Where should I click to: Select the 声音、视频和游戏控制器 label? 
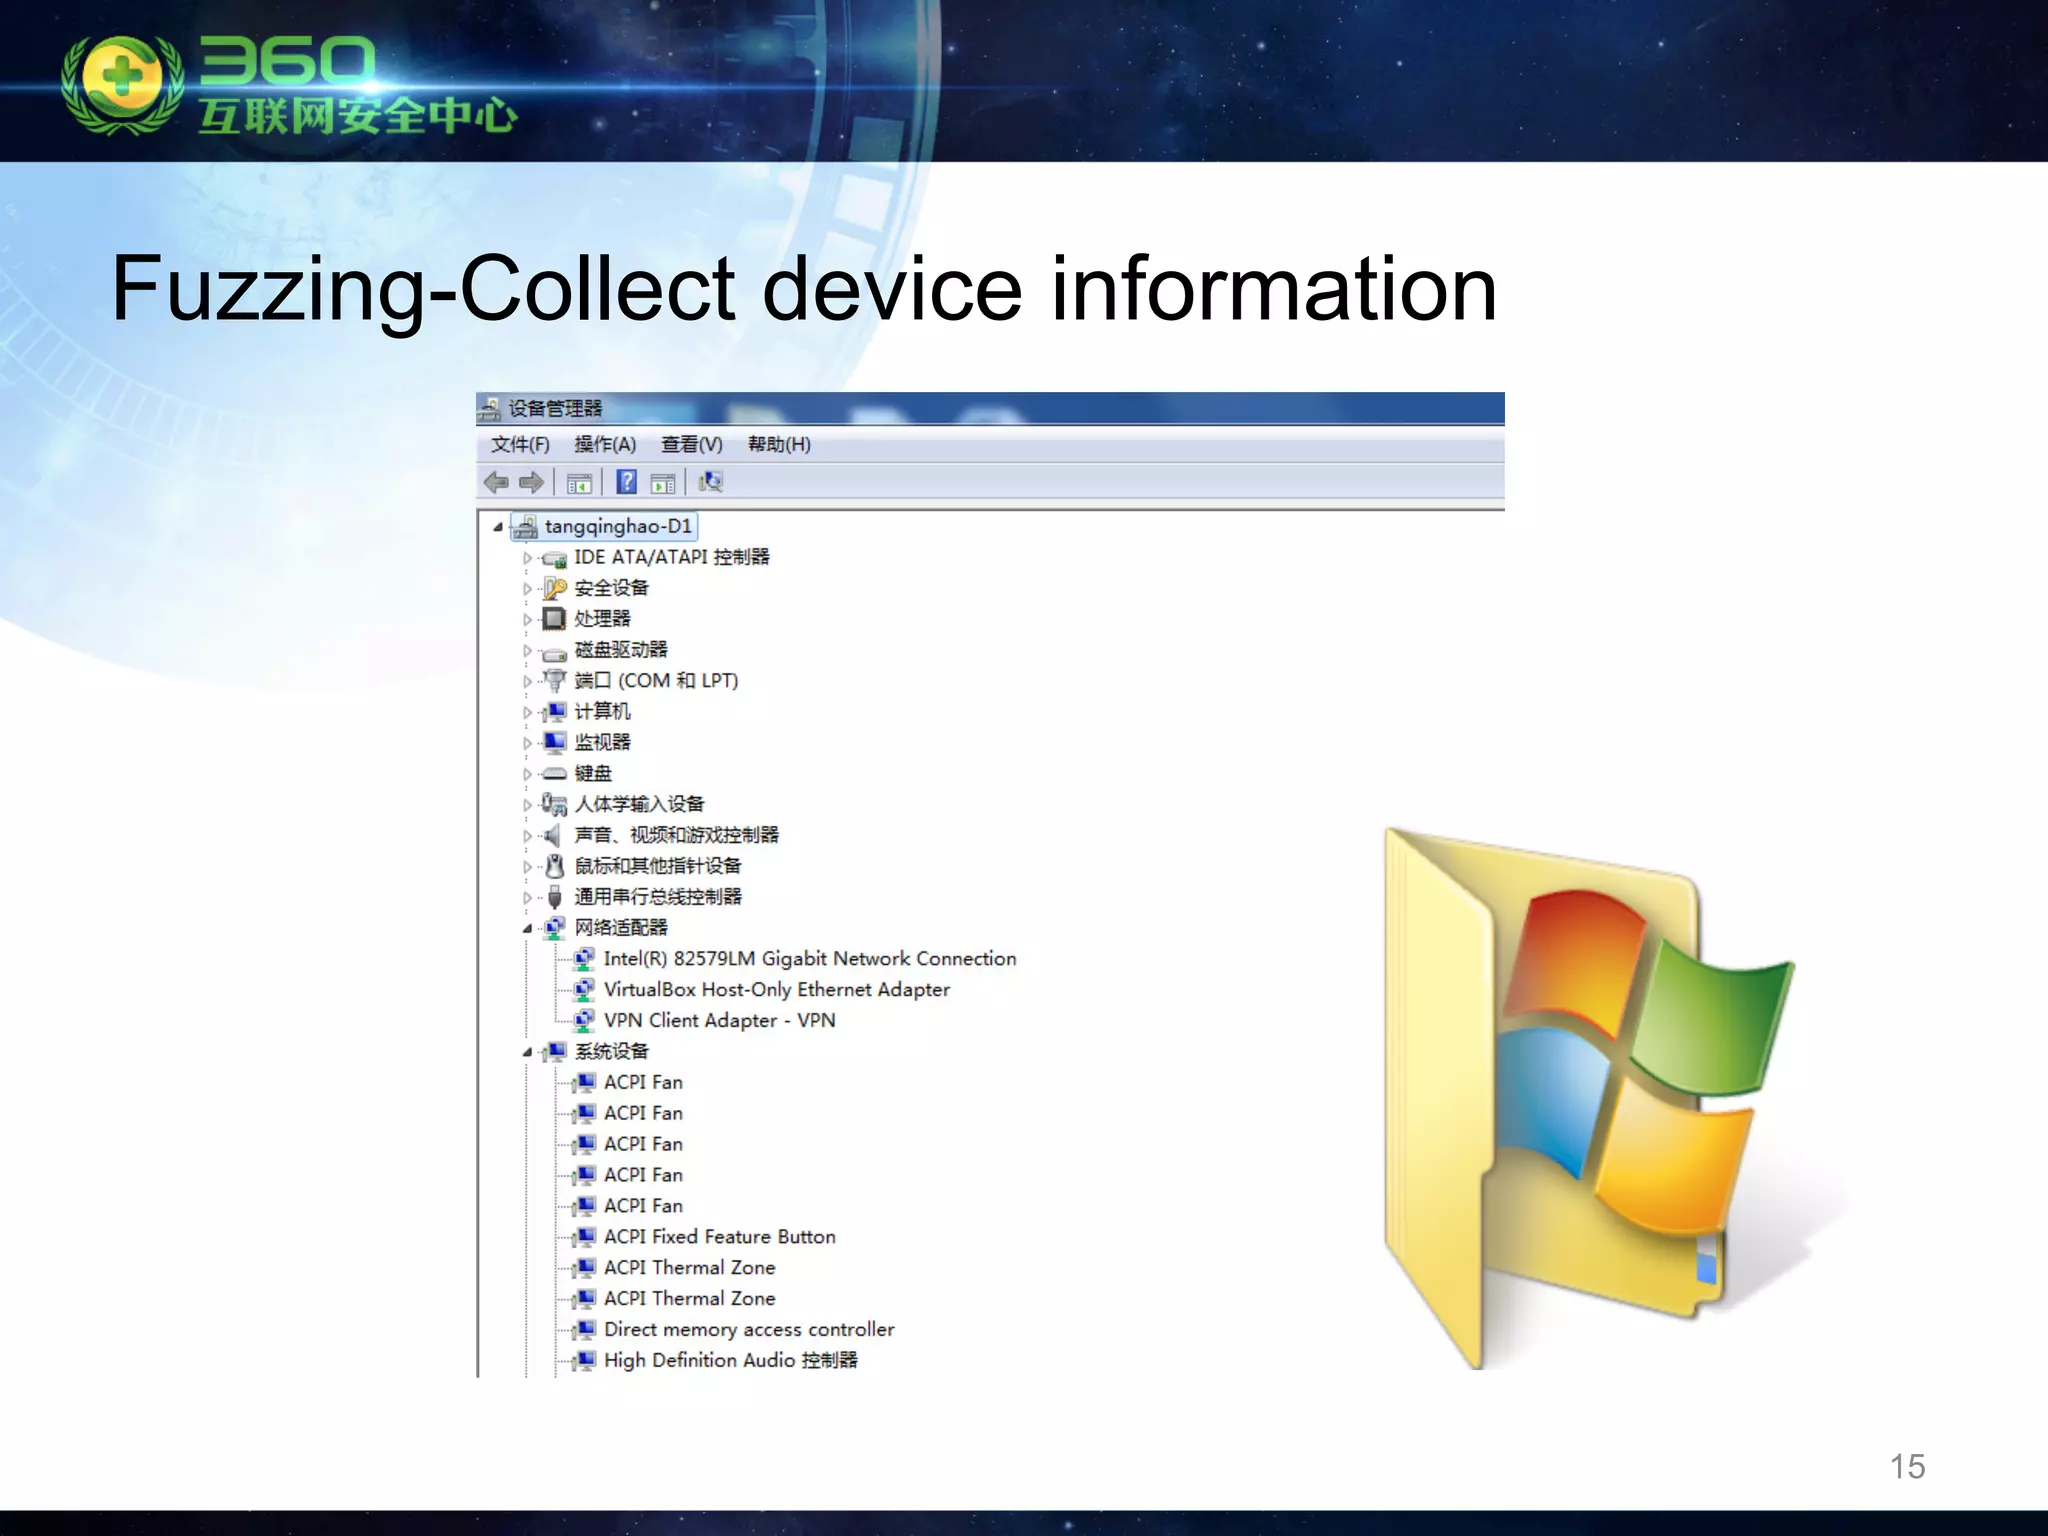(676, 836)
